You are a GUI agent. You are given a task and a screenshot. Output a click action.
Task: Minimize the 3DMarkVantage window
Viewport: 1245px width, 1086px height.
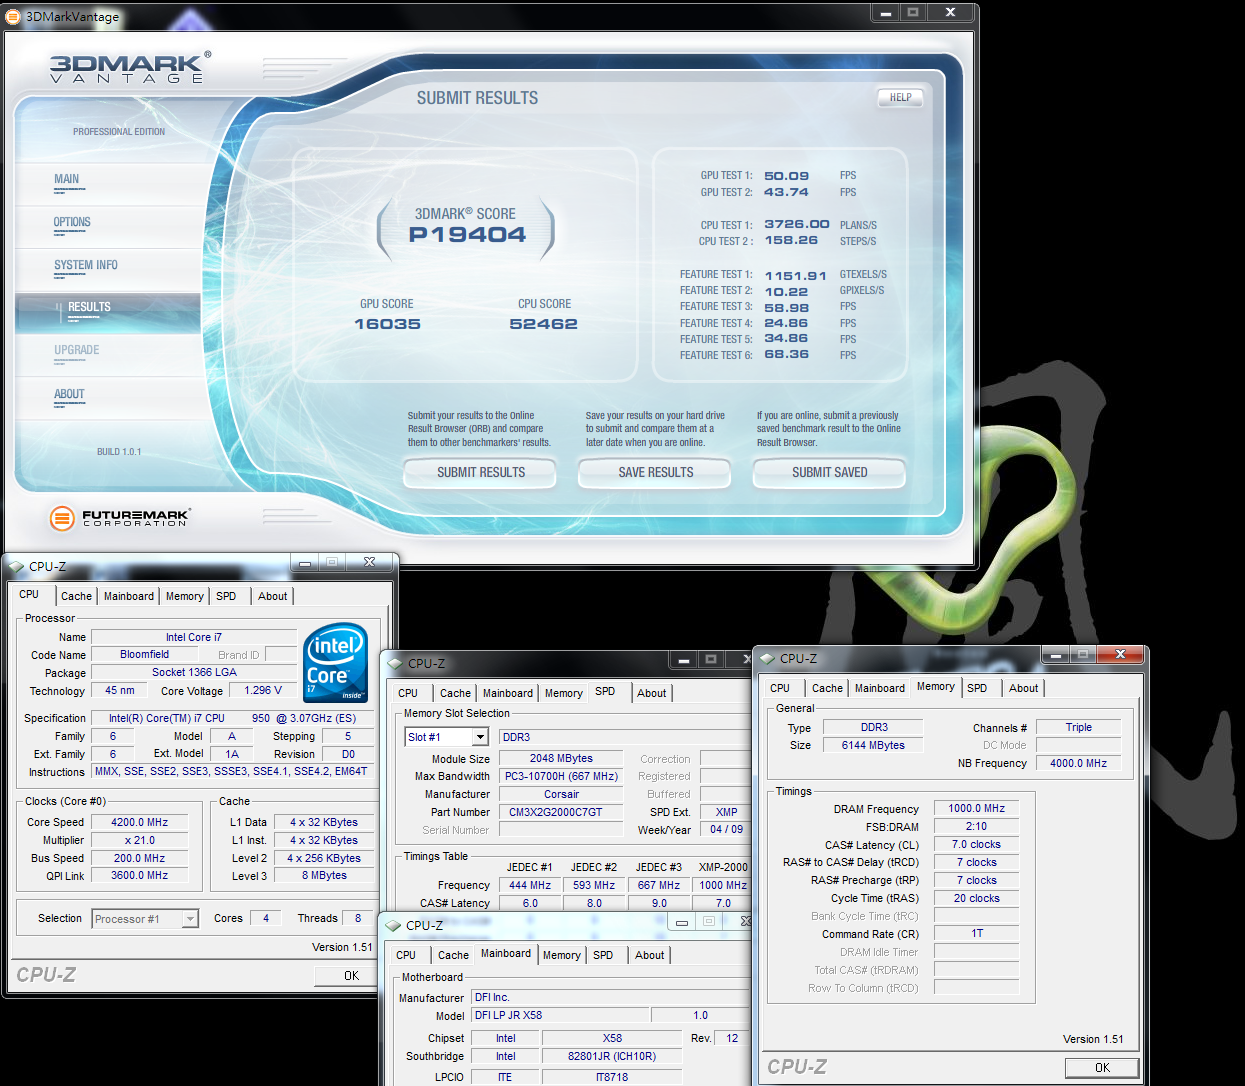pos(885,12)
